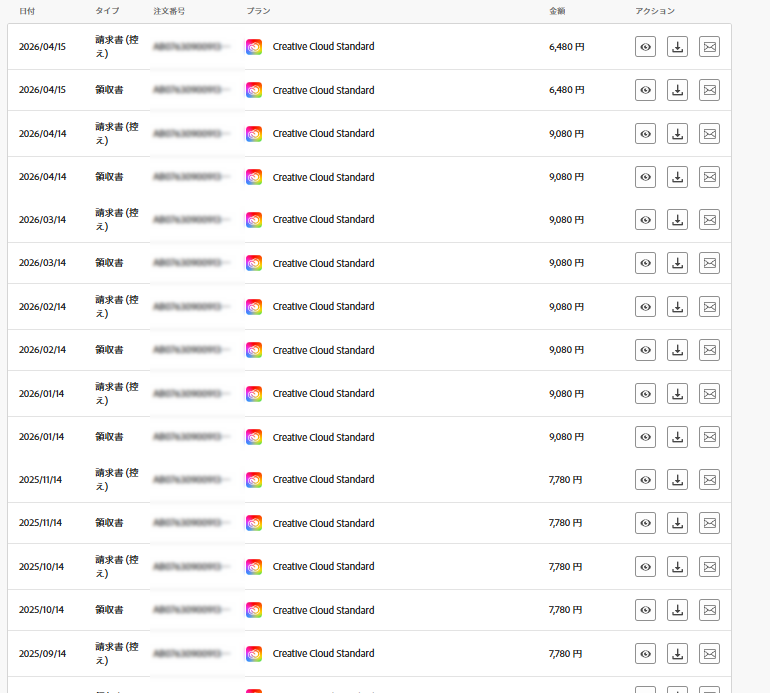The image size is (770, 693).
Task: Email the 2026/01/14 請求書 (控え) document
Action: pos(710,393)
